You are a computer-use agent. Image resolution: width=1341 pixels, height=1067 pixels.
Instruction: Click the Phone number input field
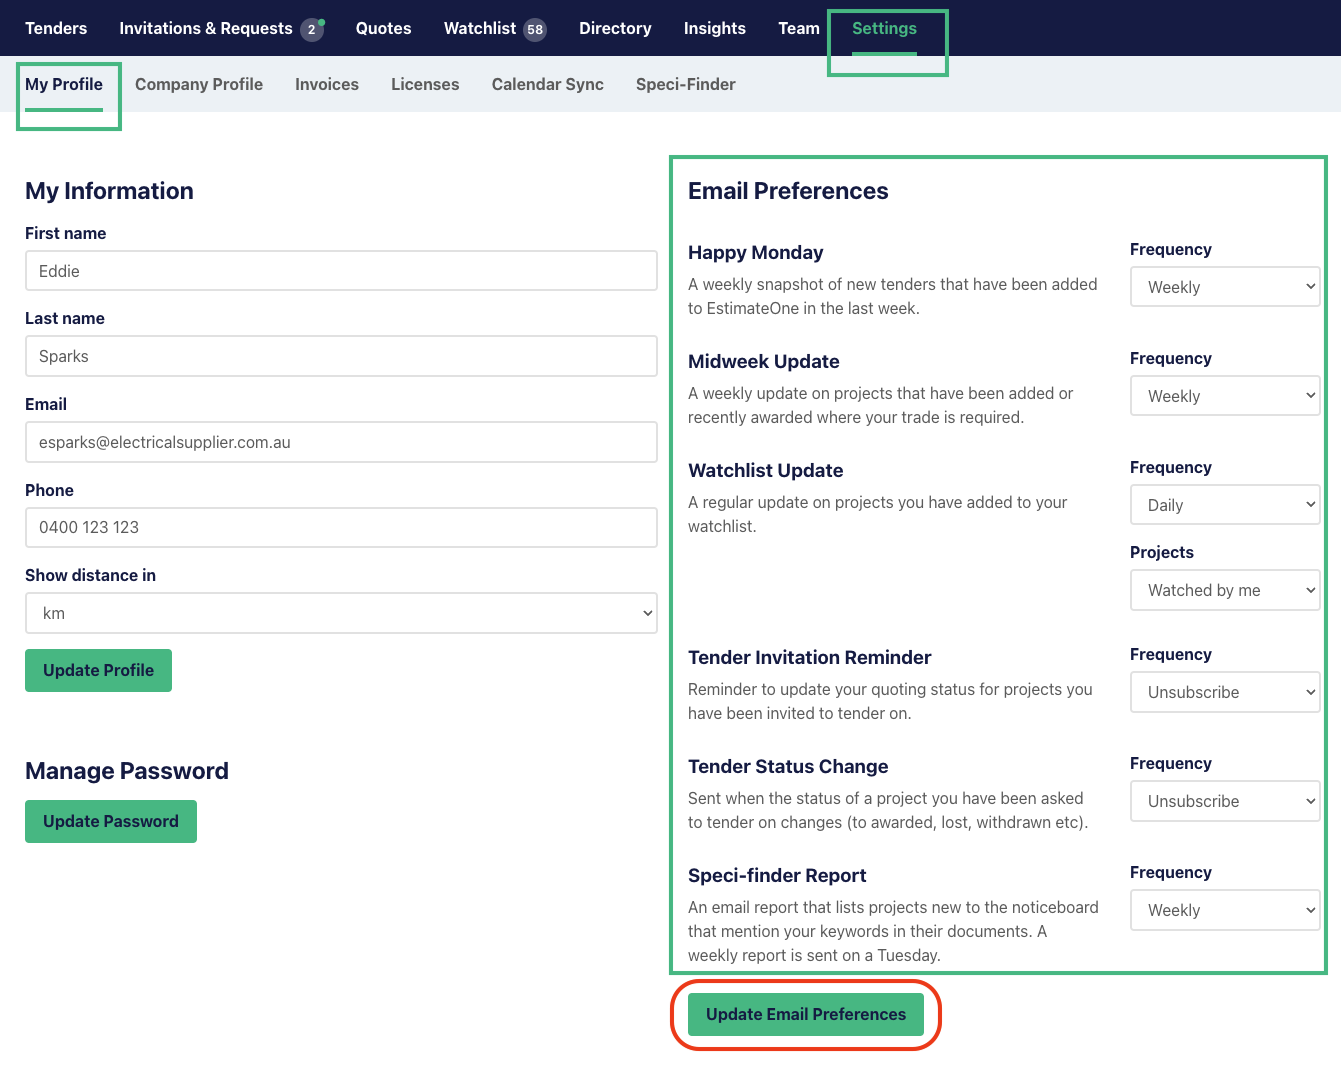pos(341,527)
